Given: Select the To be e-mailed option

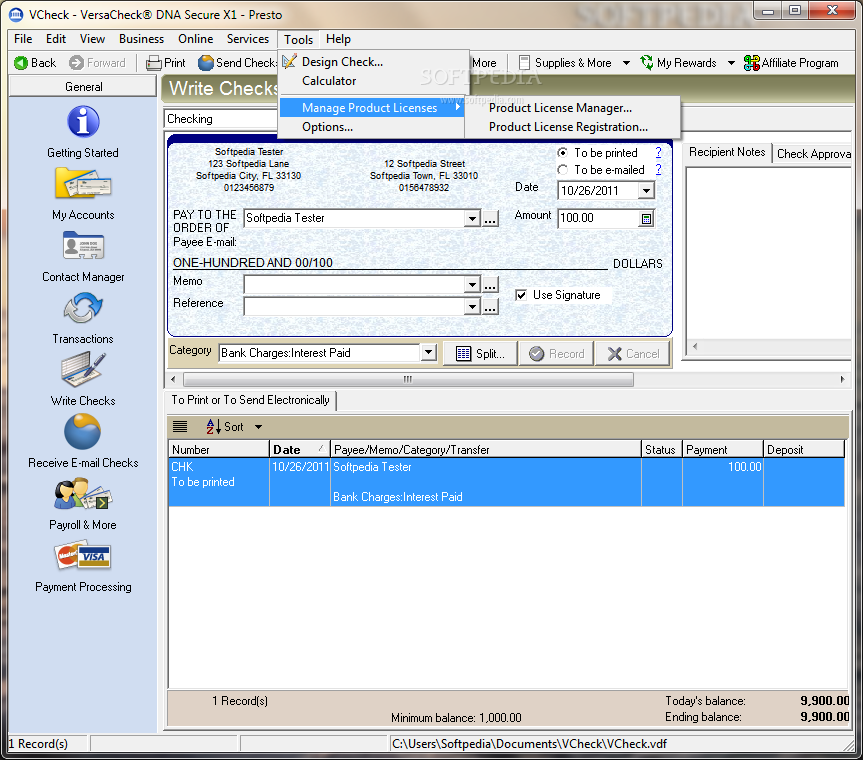Looking at the screenshot, I should (562, 170).
